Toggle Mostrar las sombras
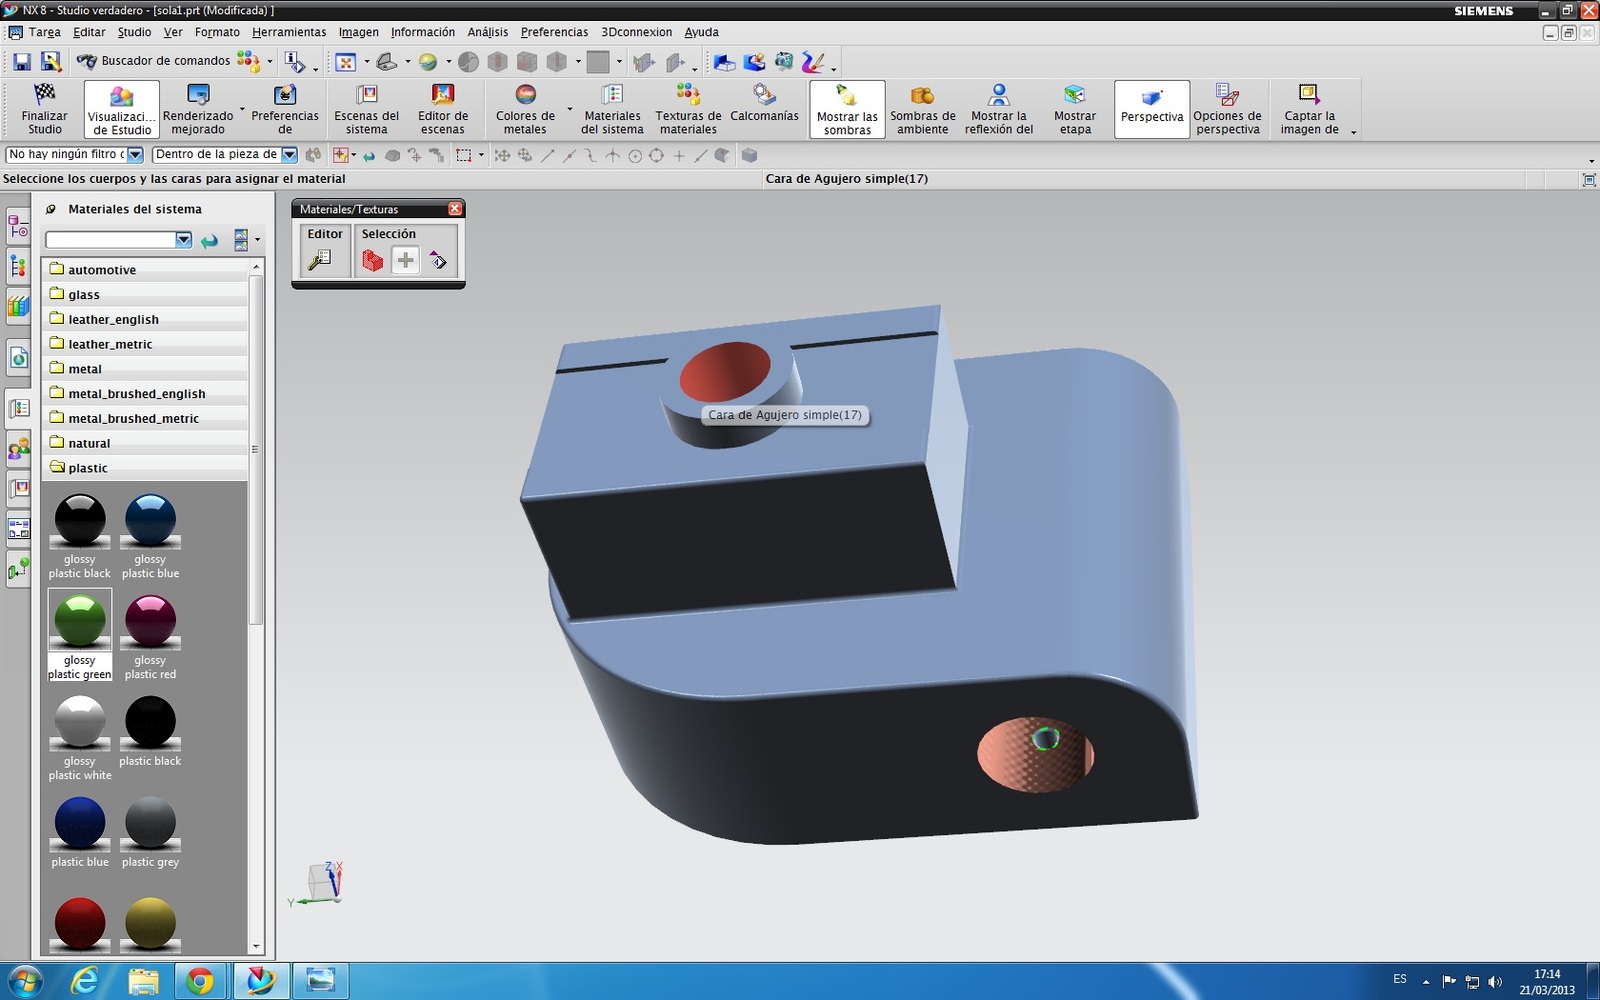This screenshot has width=1600, height=1000. coord(847,109)
